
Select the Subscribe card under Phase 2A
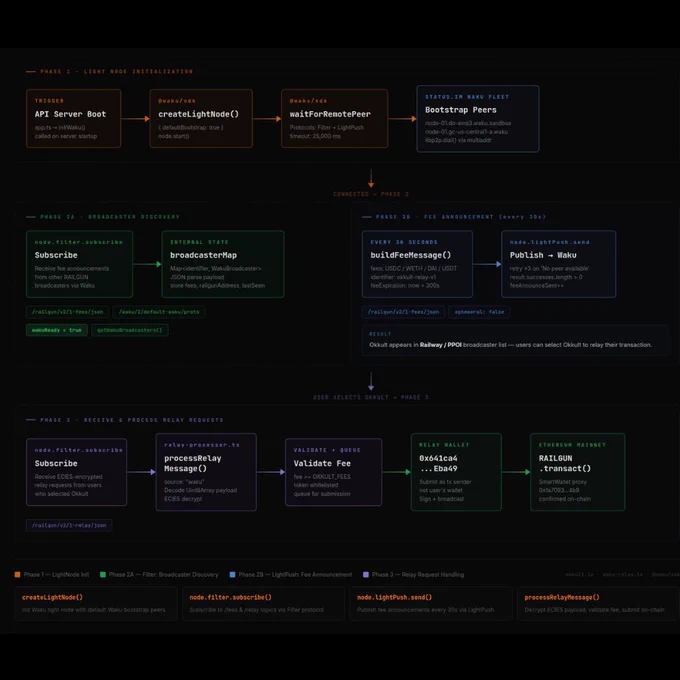[79, 264]
